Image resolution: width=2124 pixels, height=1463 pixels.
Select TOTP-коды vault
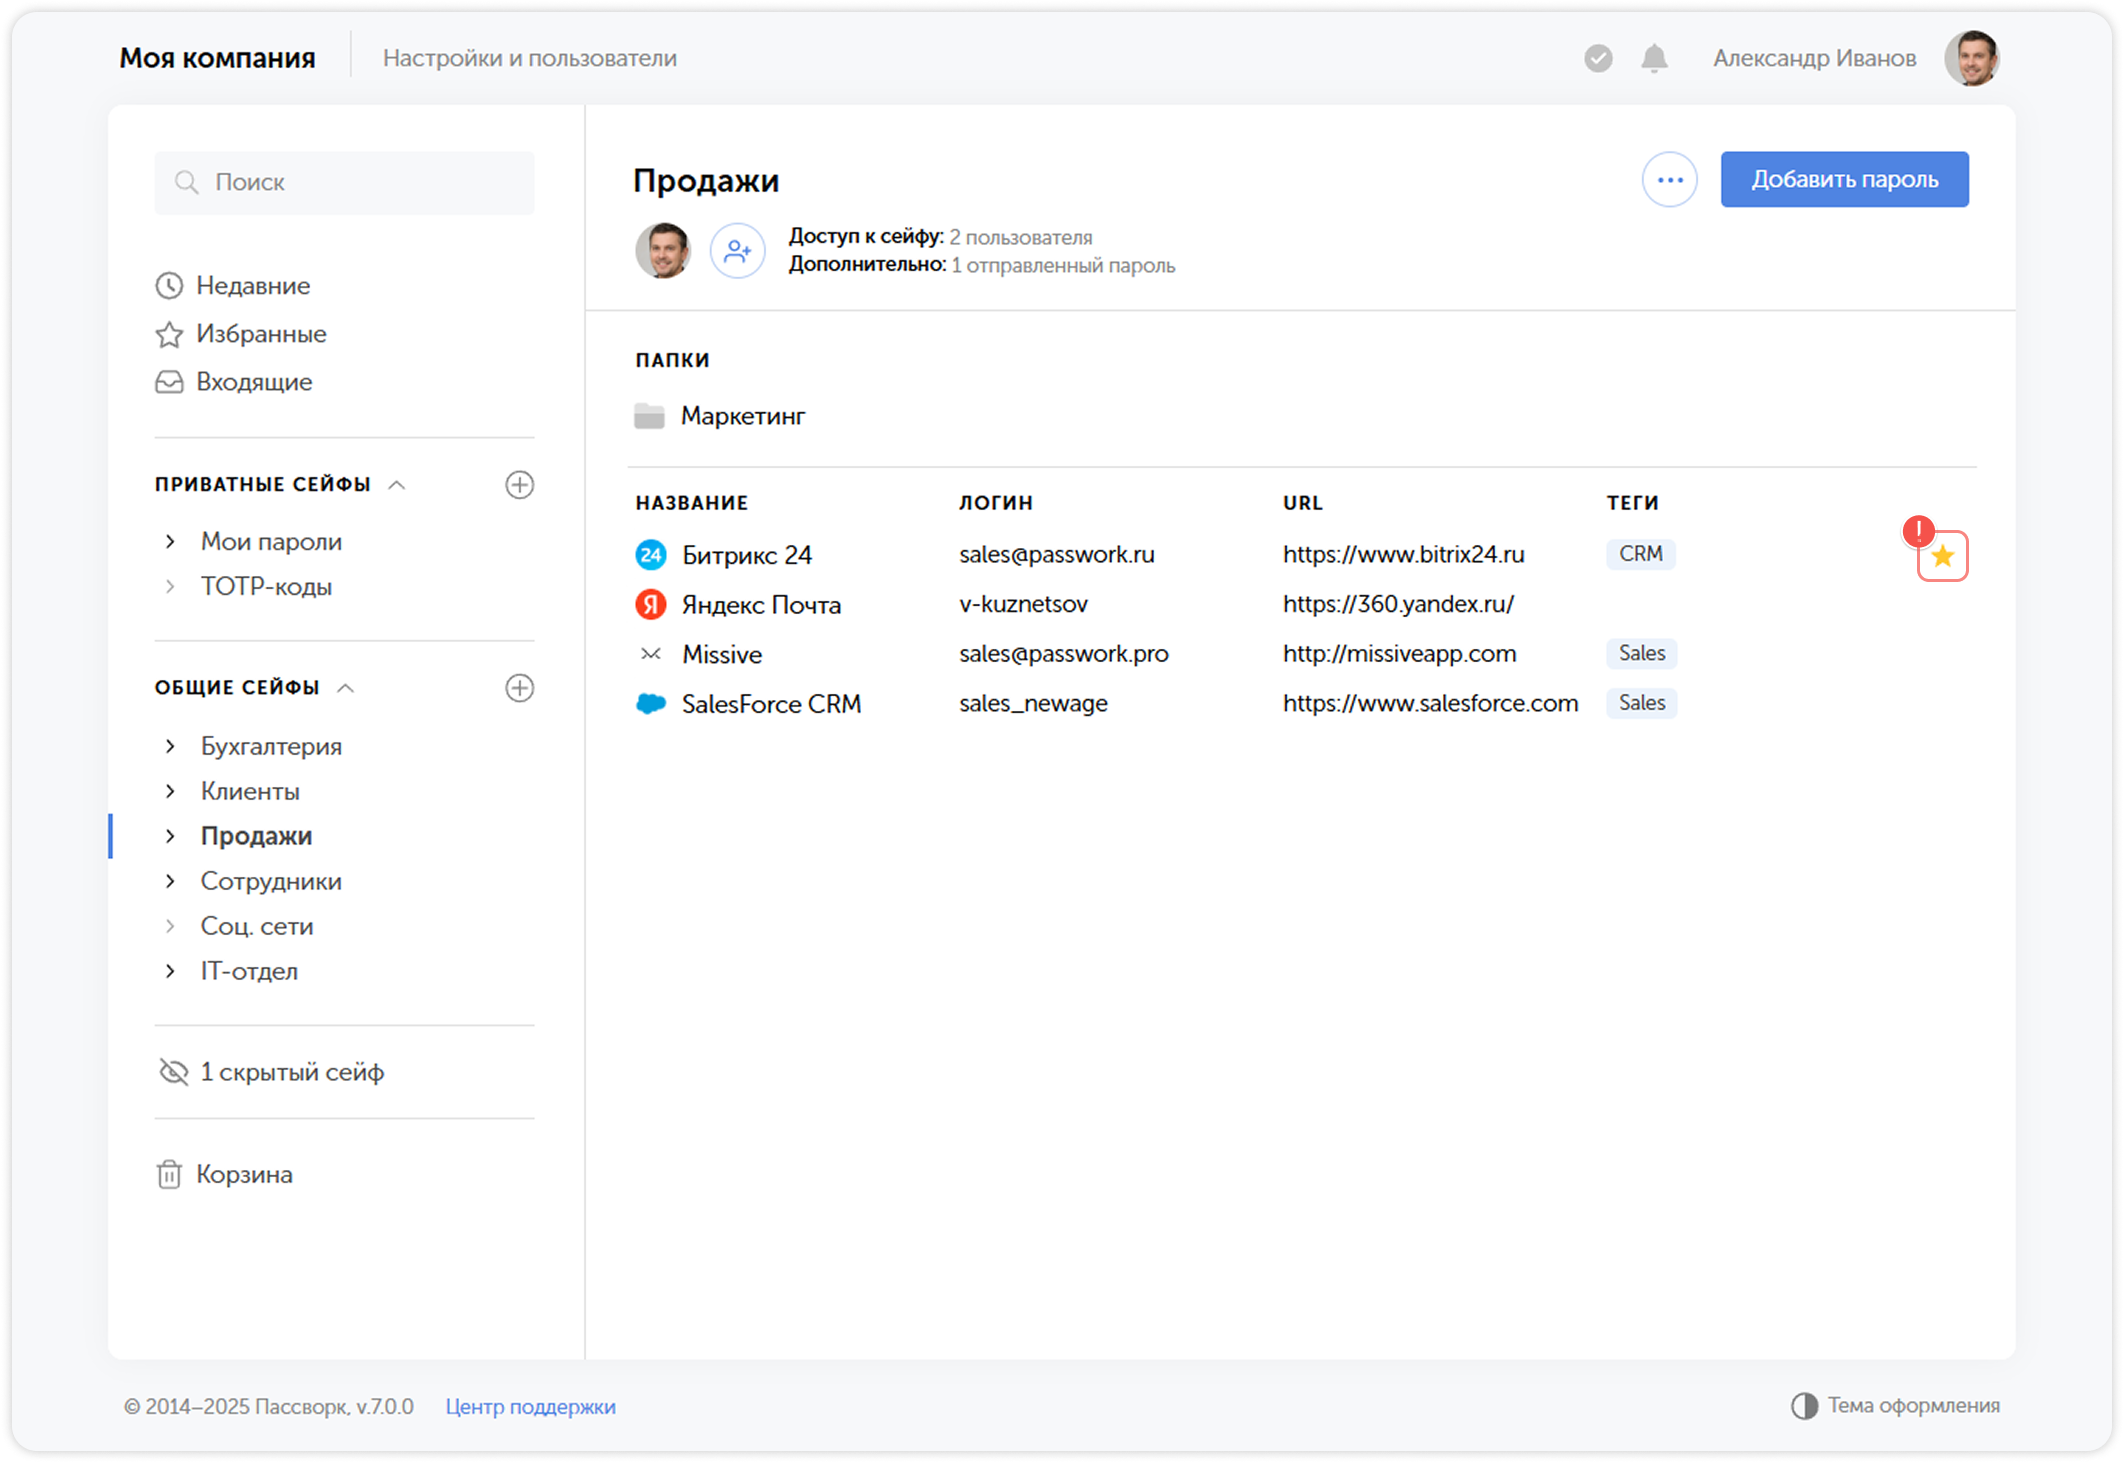point(266,586)
